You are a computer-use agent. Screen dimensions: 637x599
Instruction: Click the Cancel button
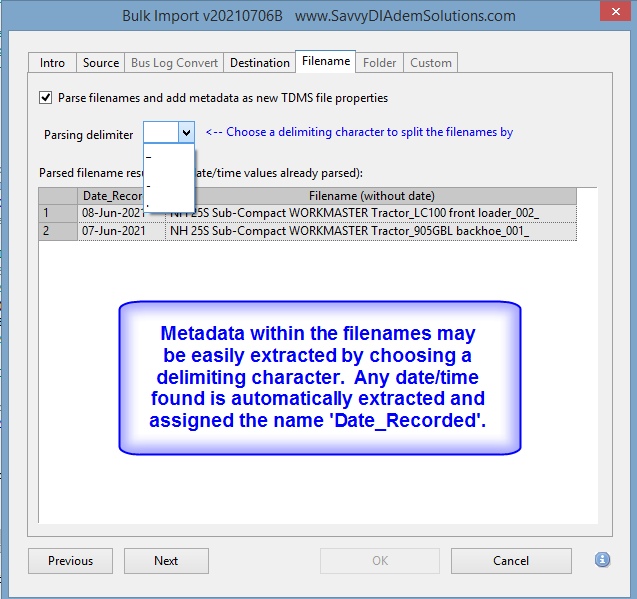512,561
